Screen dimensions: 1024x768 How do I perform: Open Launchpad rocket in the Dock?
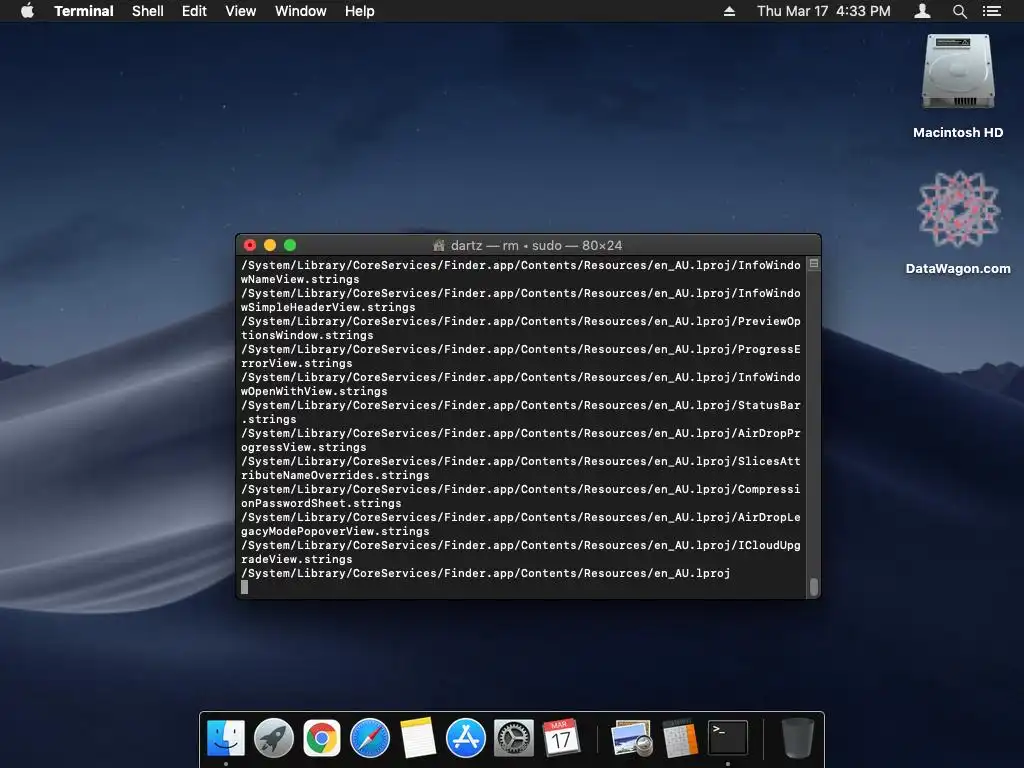274,738
